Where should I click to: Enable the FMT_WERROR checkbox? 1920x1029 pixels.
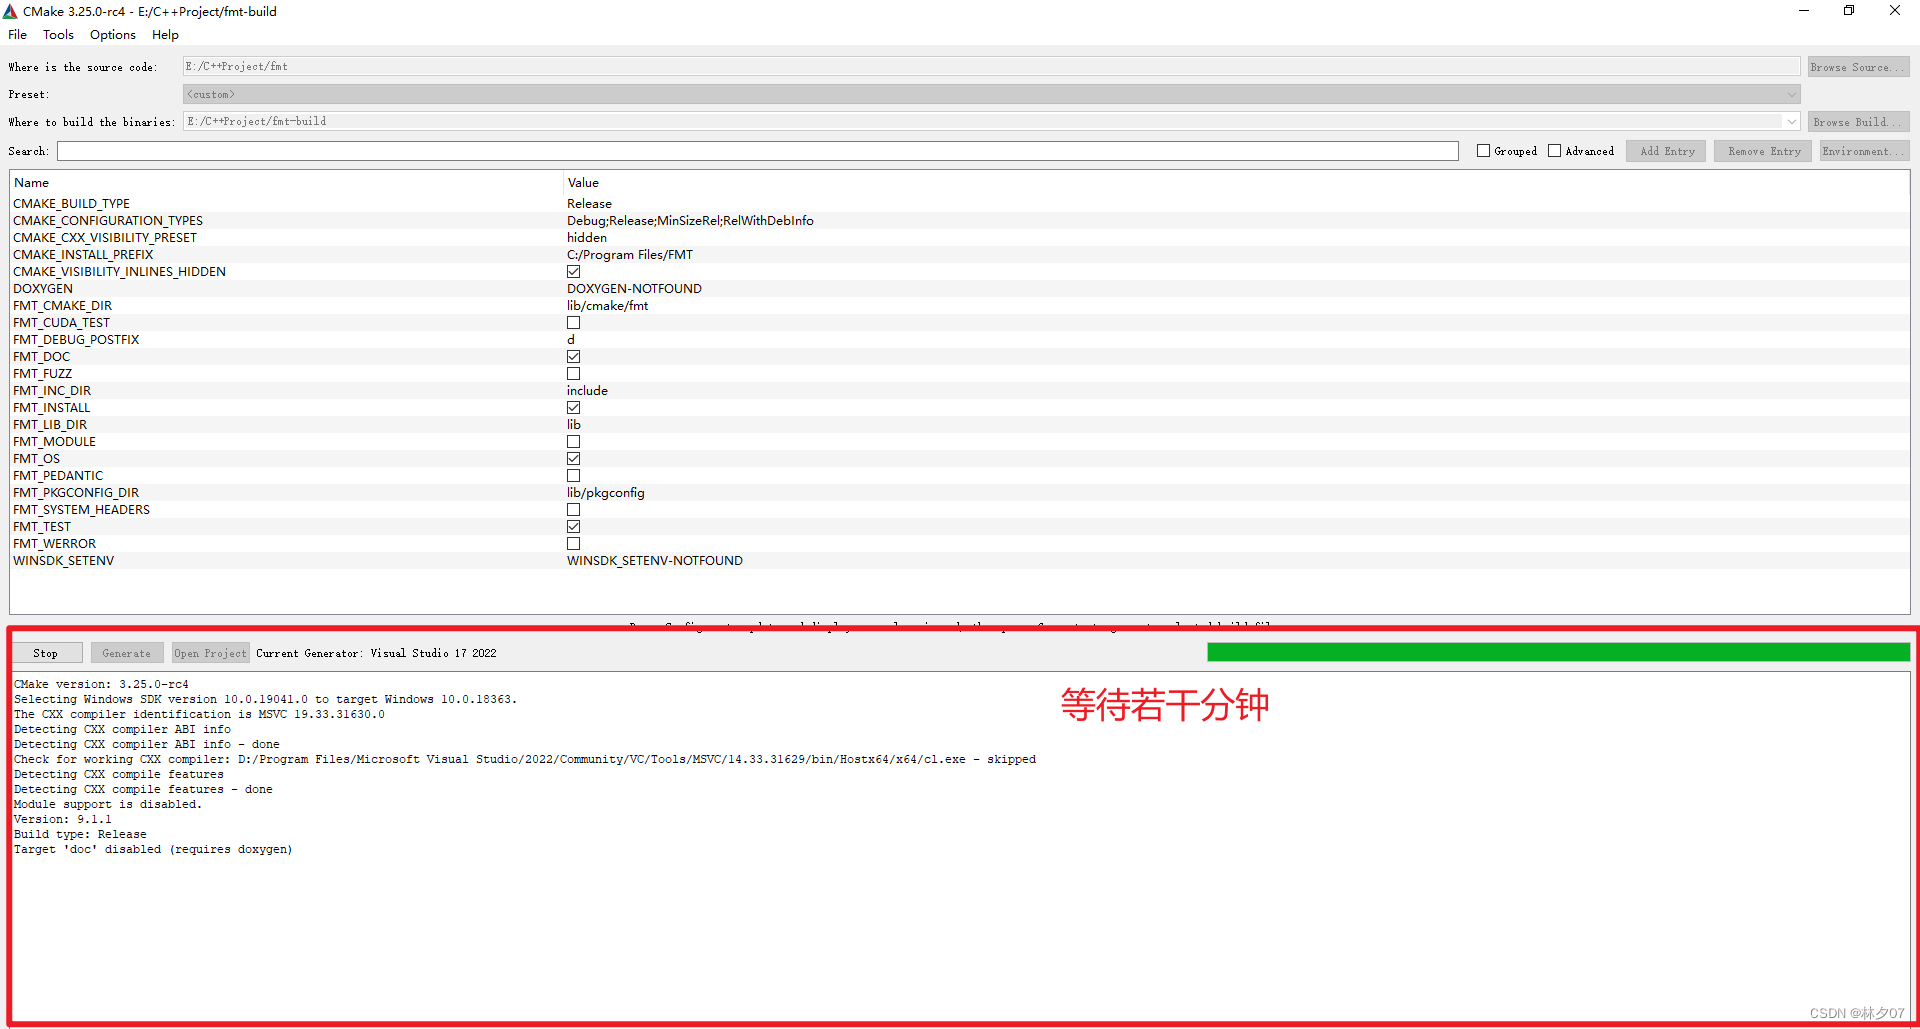point(573,544)
